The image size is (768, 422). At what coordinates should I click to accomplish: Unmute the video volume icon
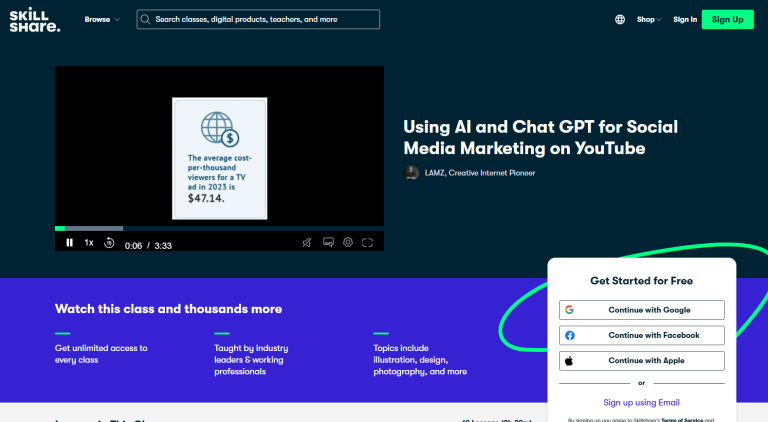click(x=307, y=243)
